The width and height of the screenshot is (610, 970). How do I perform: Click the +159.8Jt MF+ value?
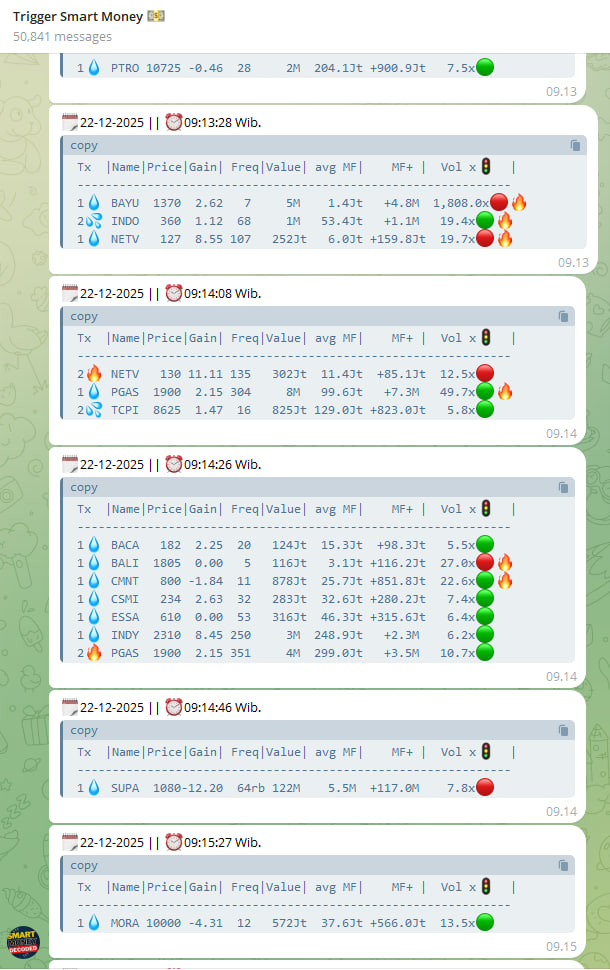(398, 239)
